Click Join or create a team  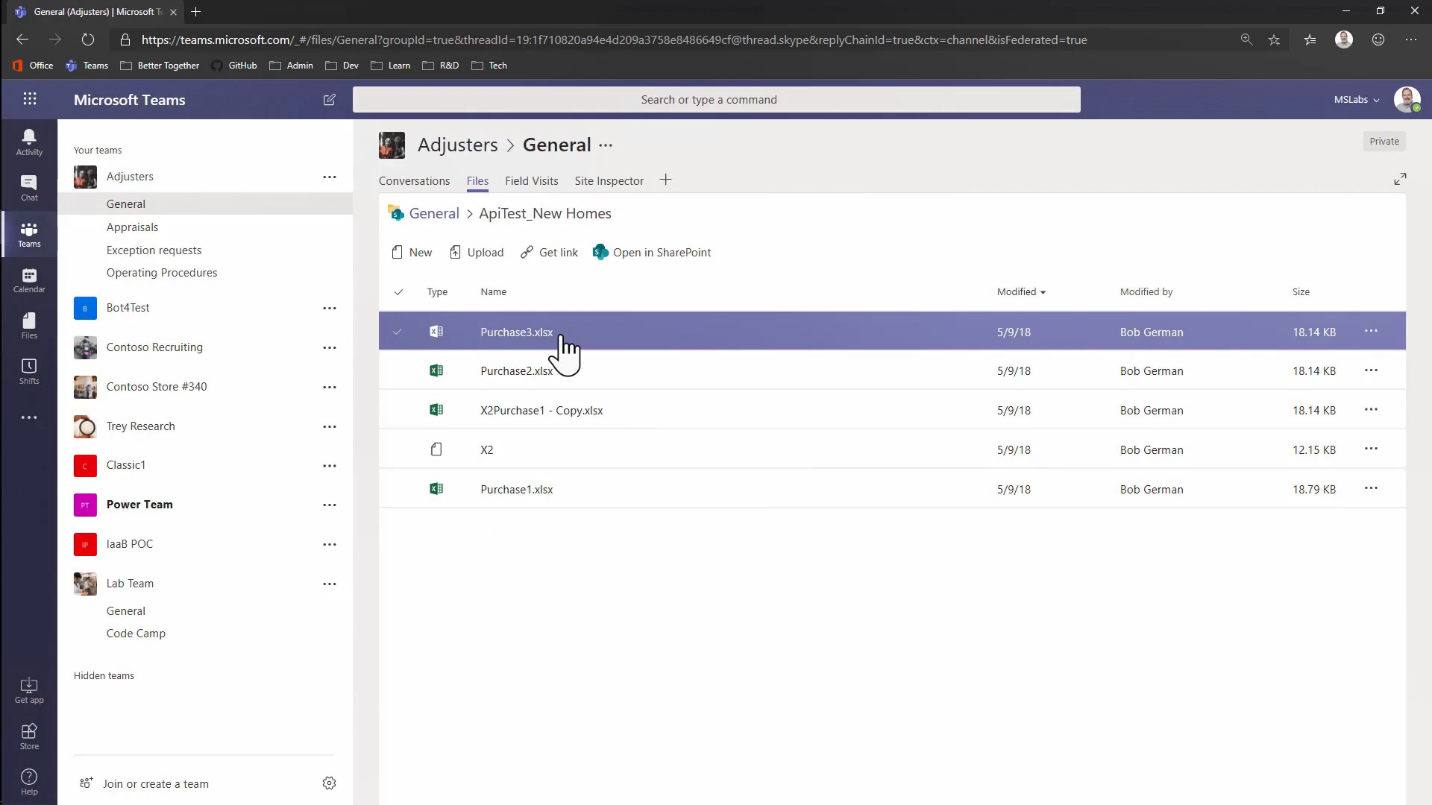click(x=144, y=784)
